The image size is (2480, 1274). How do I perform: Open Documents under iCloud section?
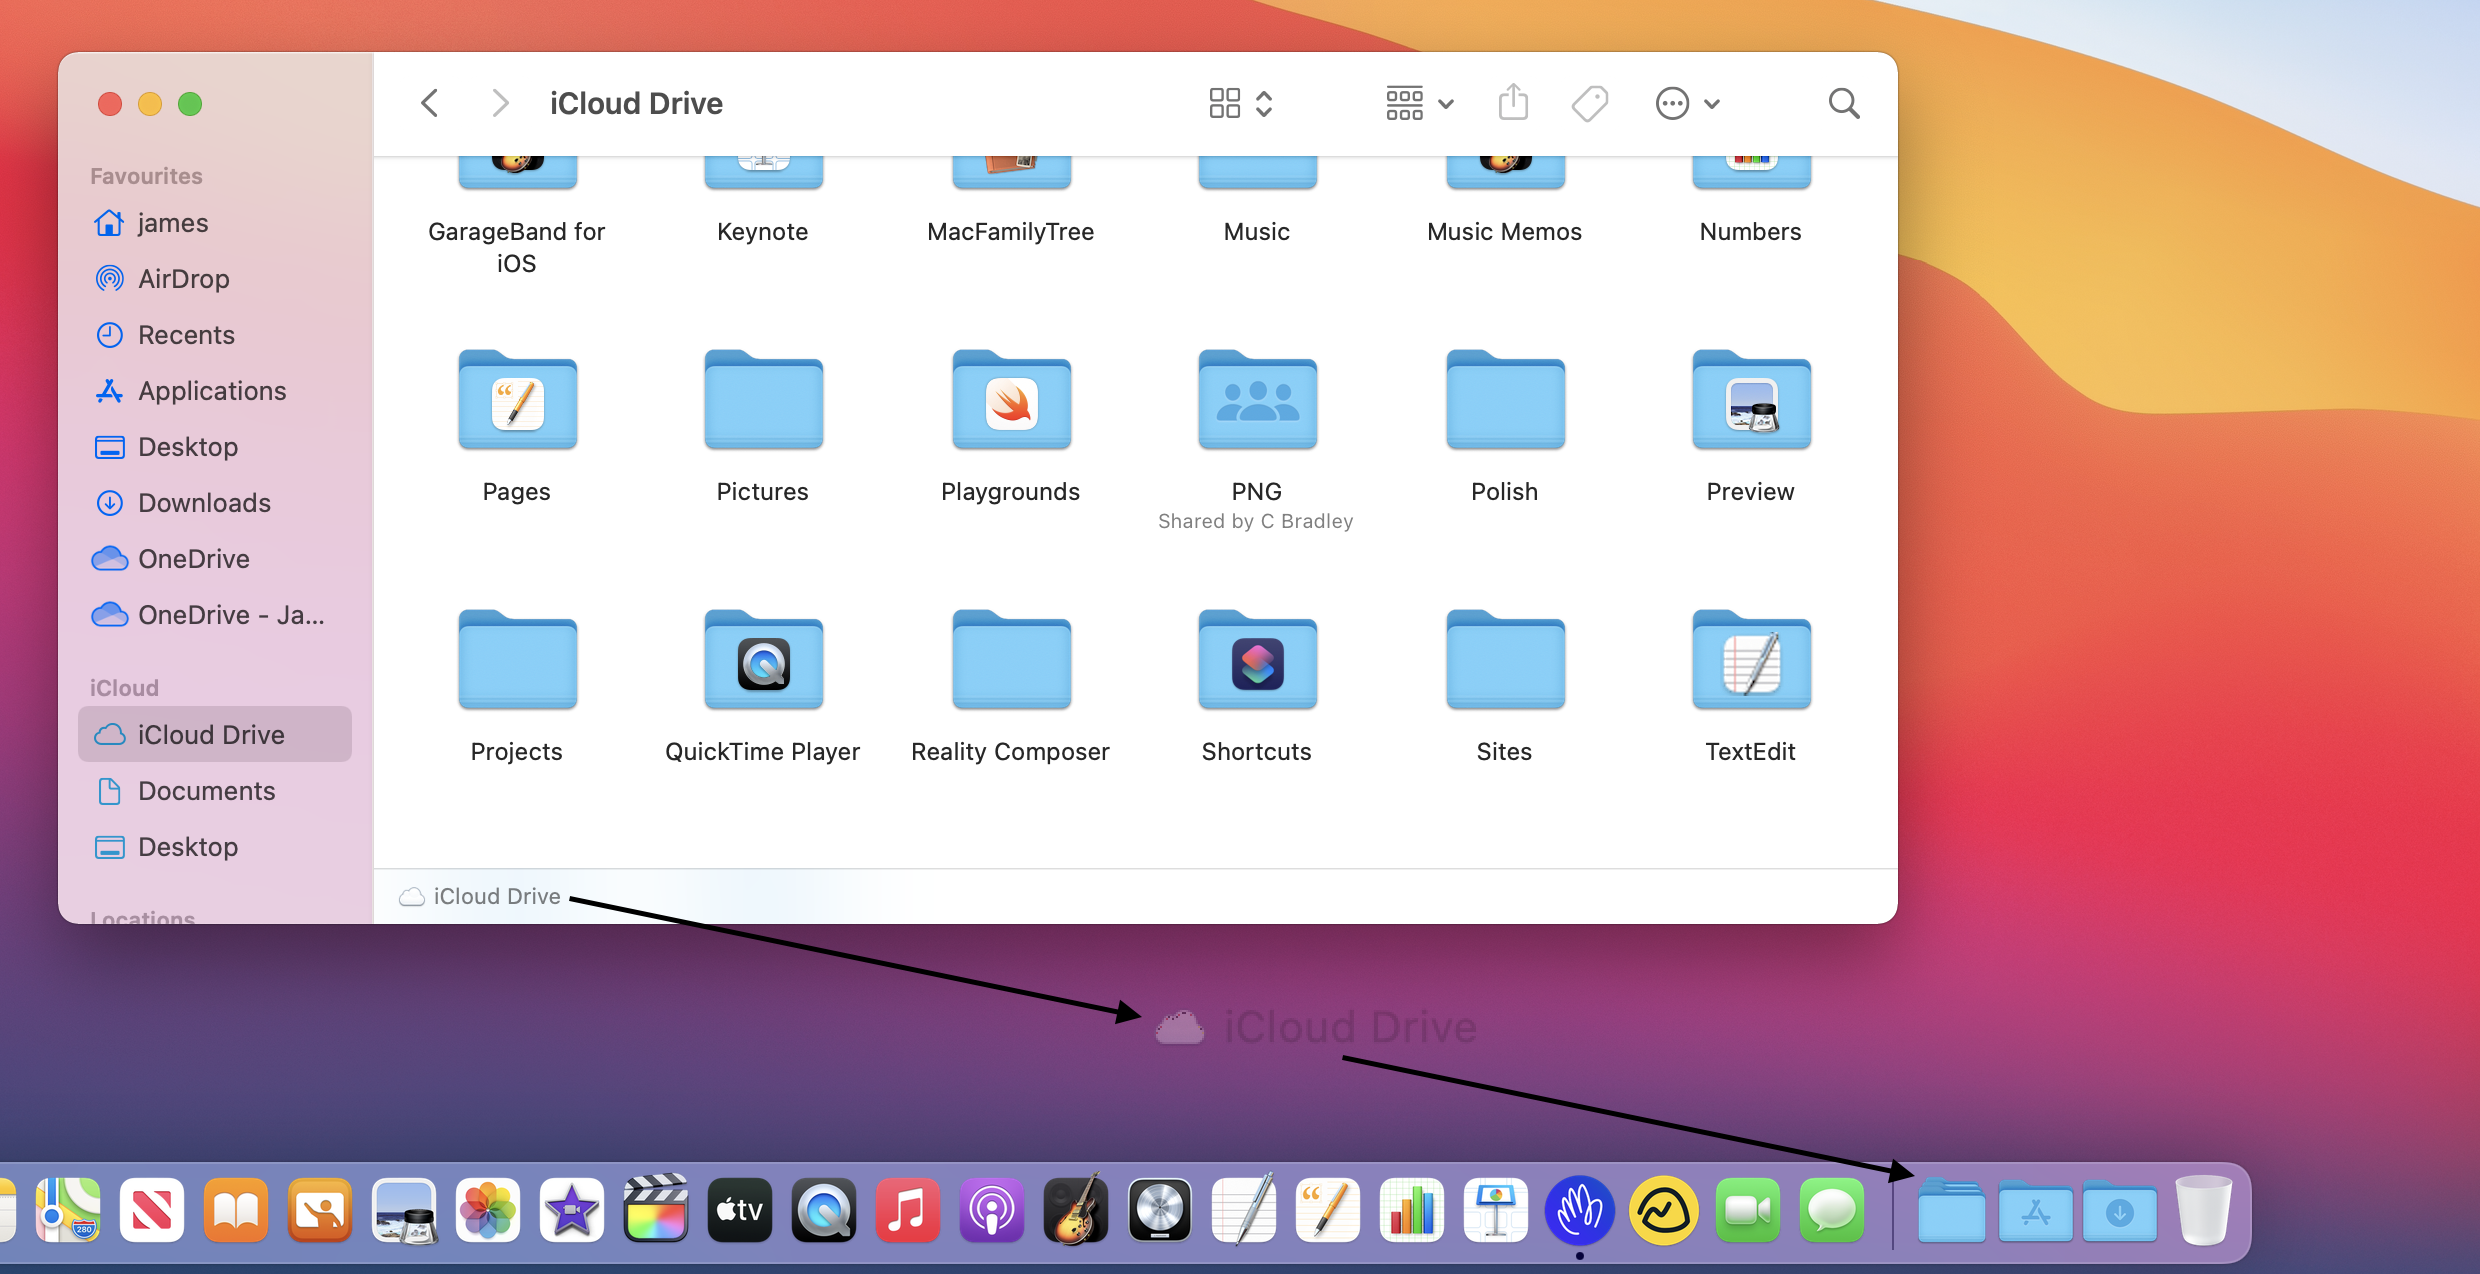click(206, 791)
